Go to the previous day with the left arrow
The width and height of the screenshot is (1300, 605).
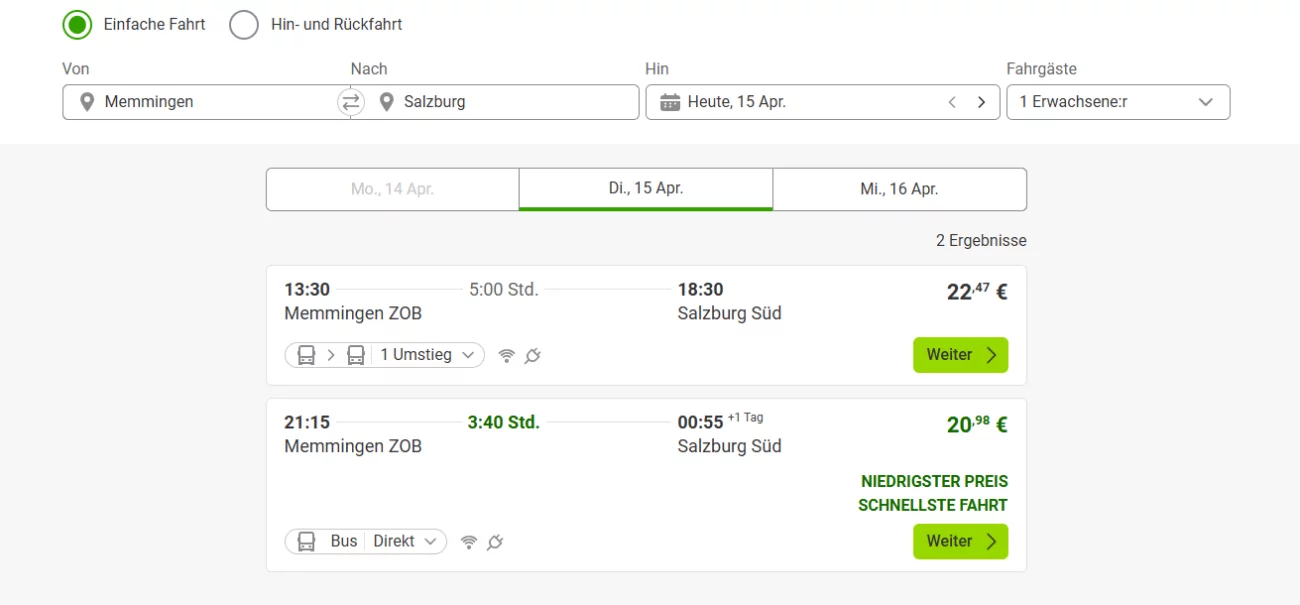(x=952, y=102)
